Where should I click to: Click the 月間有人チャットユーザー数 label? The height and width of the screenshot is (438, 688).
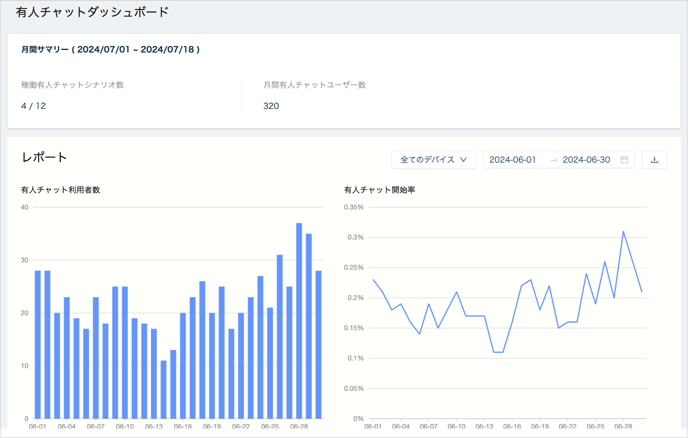315,85
